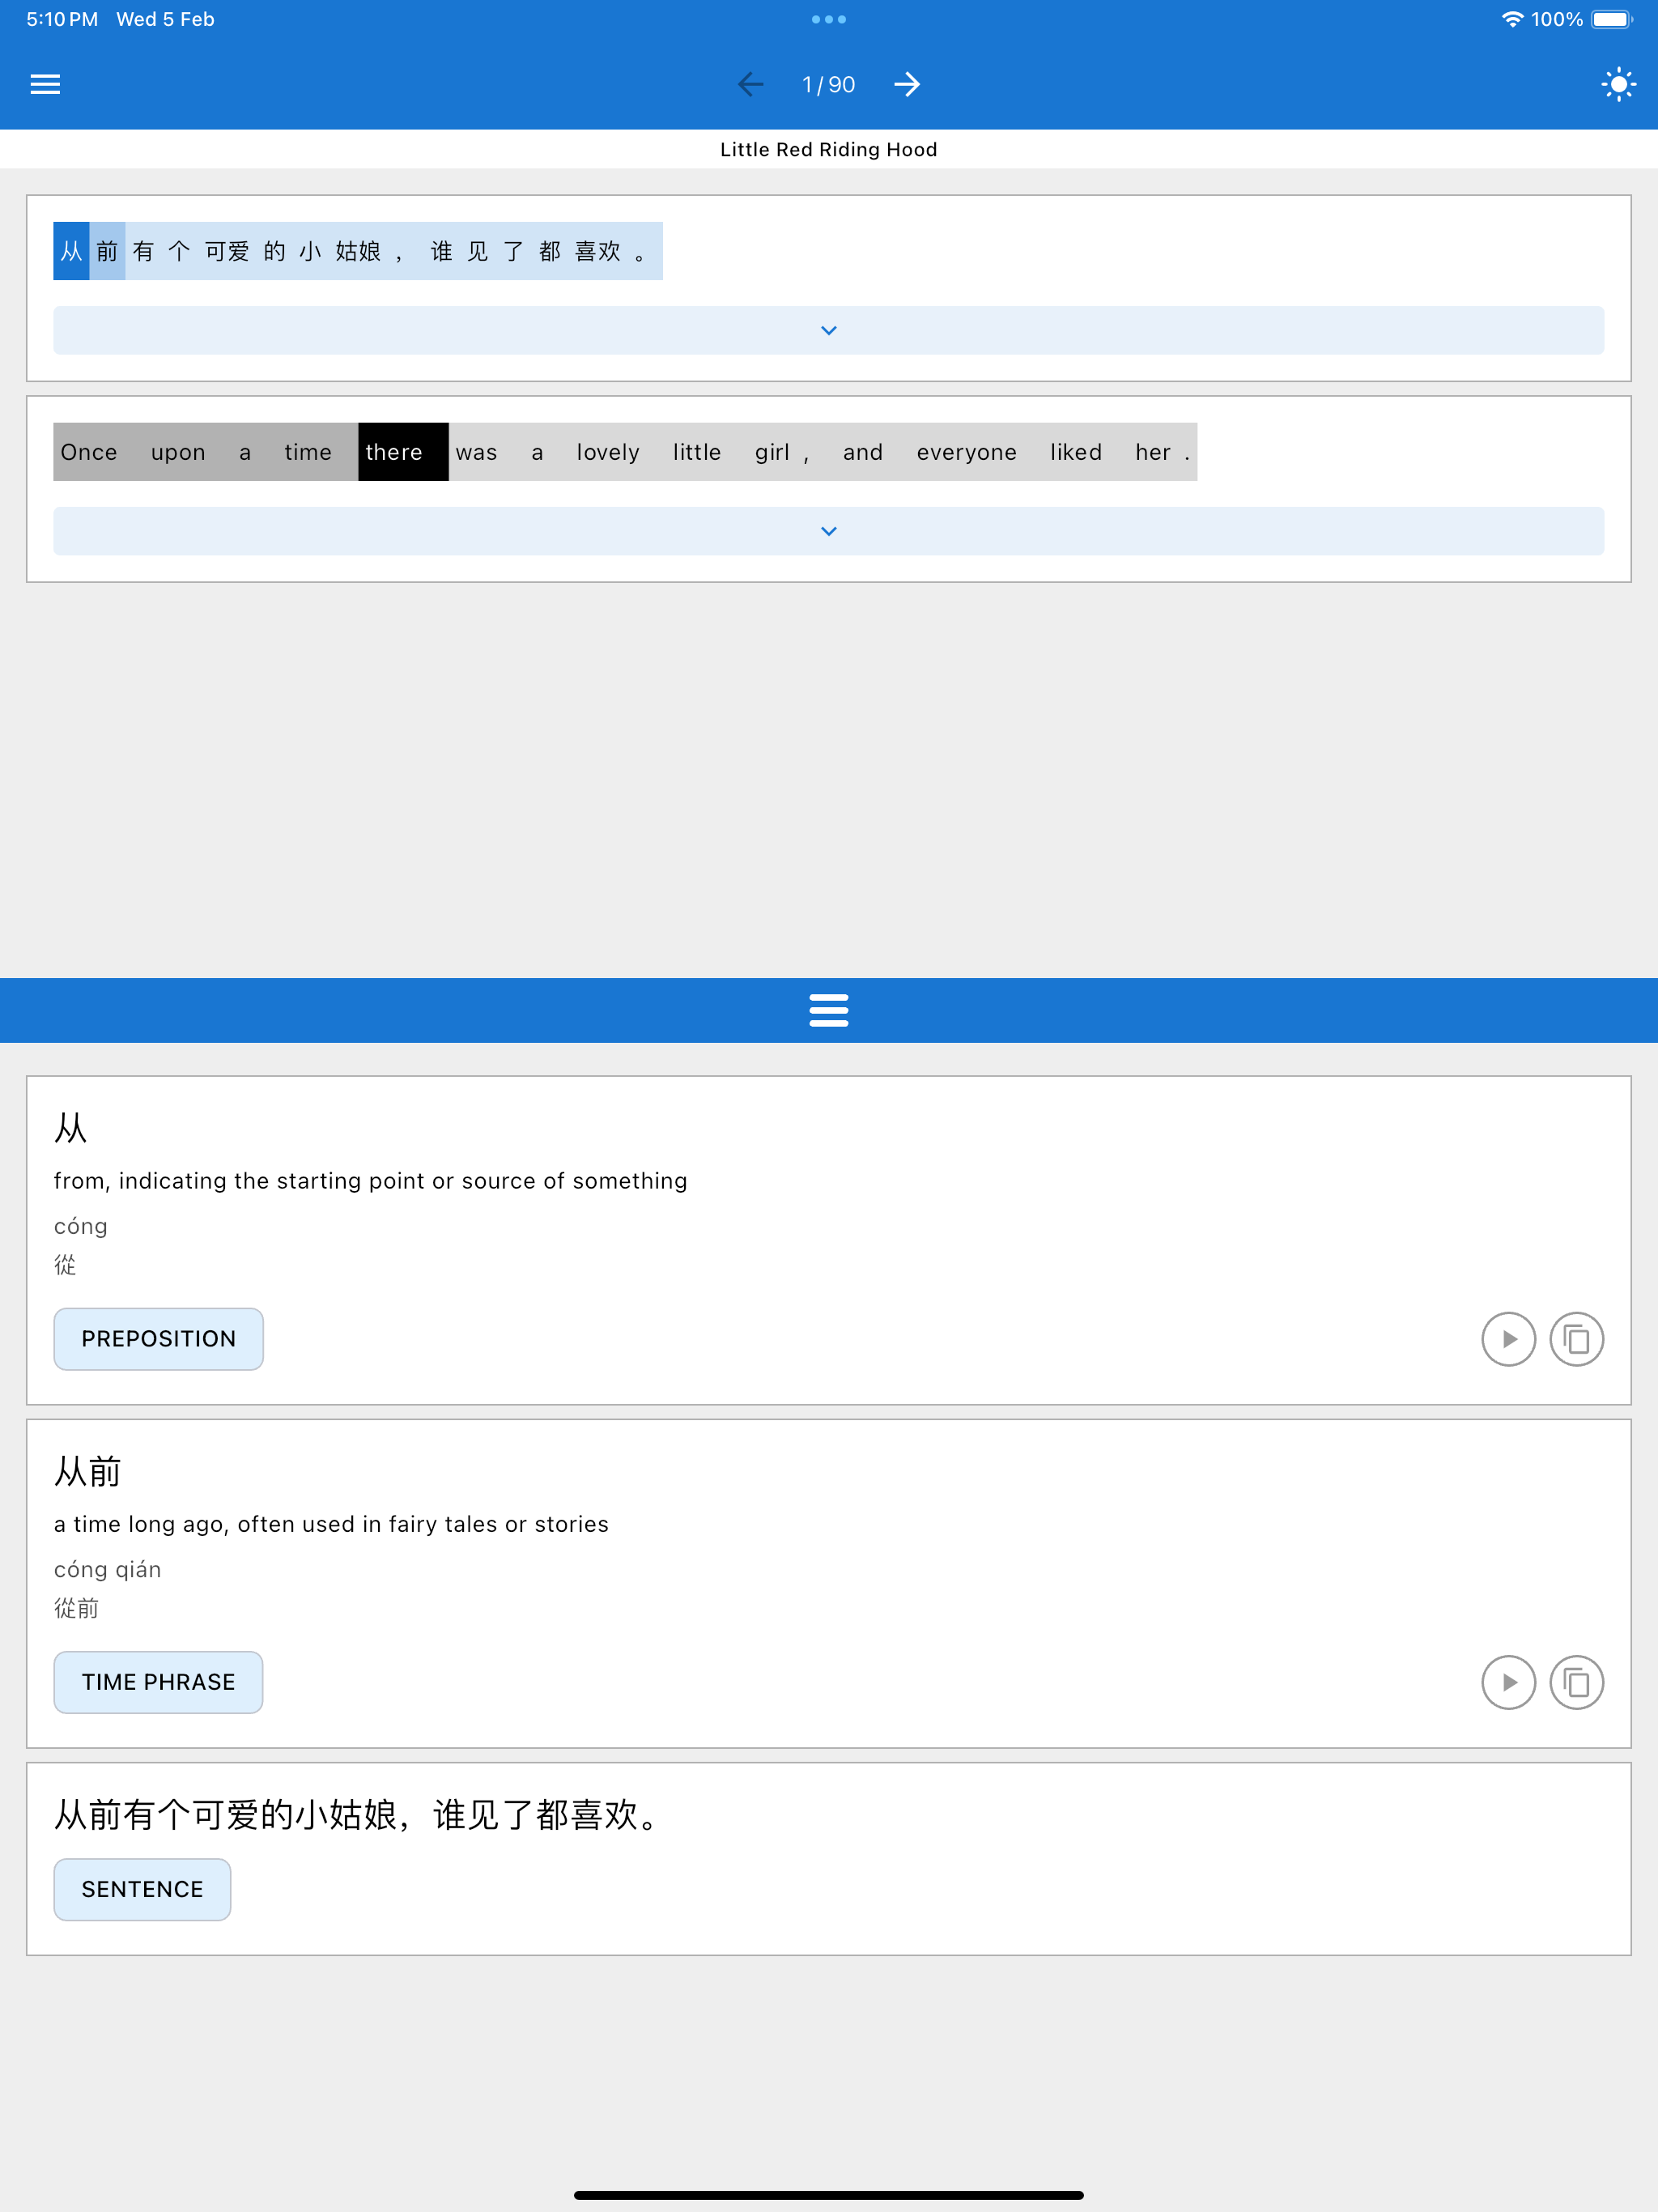The width and height of the screenshot is (1658, 2212).
Task: Select the English word "her"
Action: pyautogui.click(x=1153, y=452)
